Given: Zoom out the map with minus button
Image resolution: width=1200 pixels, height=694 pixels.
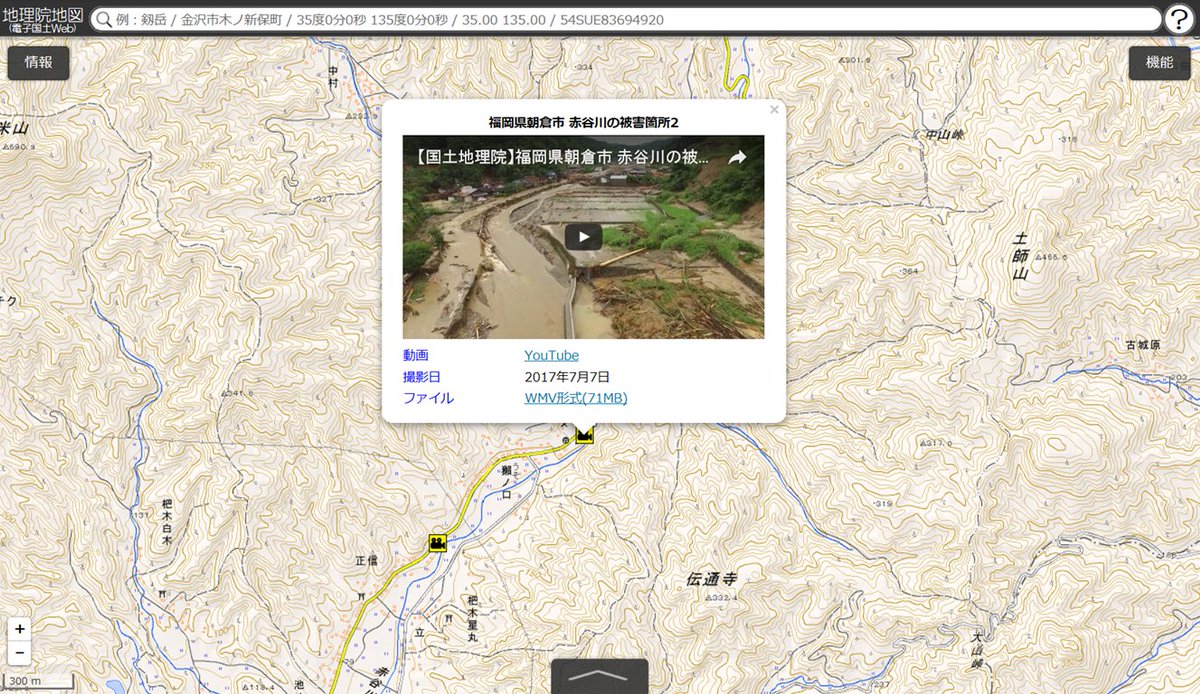Looking at the screenshot, I should (20, 654).
